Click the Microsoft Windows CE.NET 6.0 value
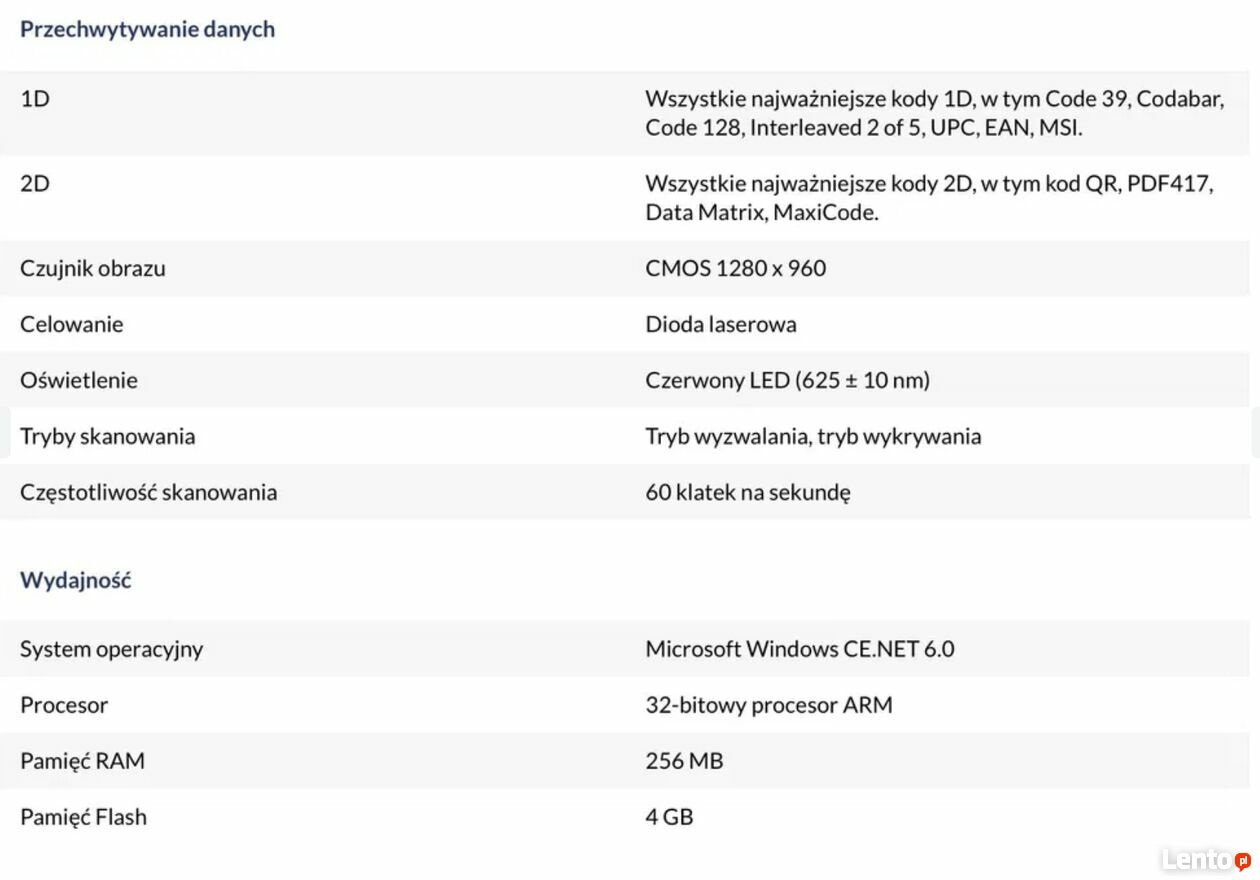This screenshot has height=880, width=1260. pos(800,649)
